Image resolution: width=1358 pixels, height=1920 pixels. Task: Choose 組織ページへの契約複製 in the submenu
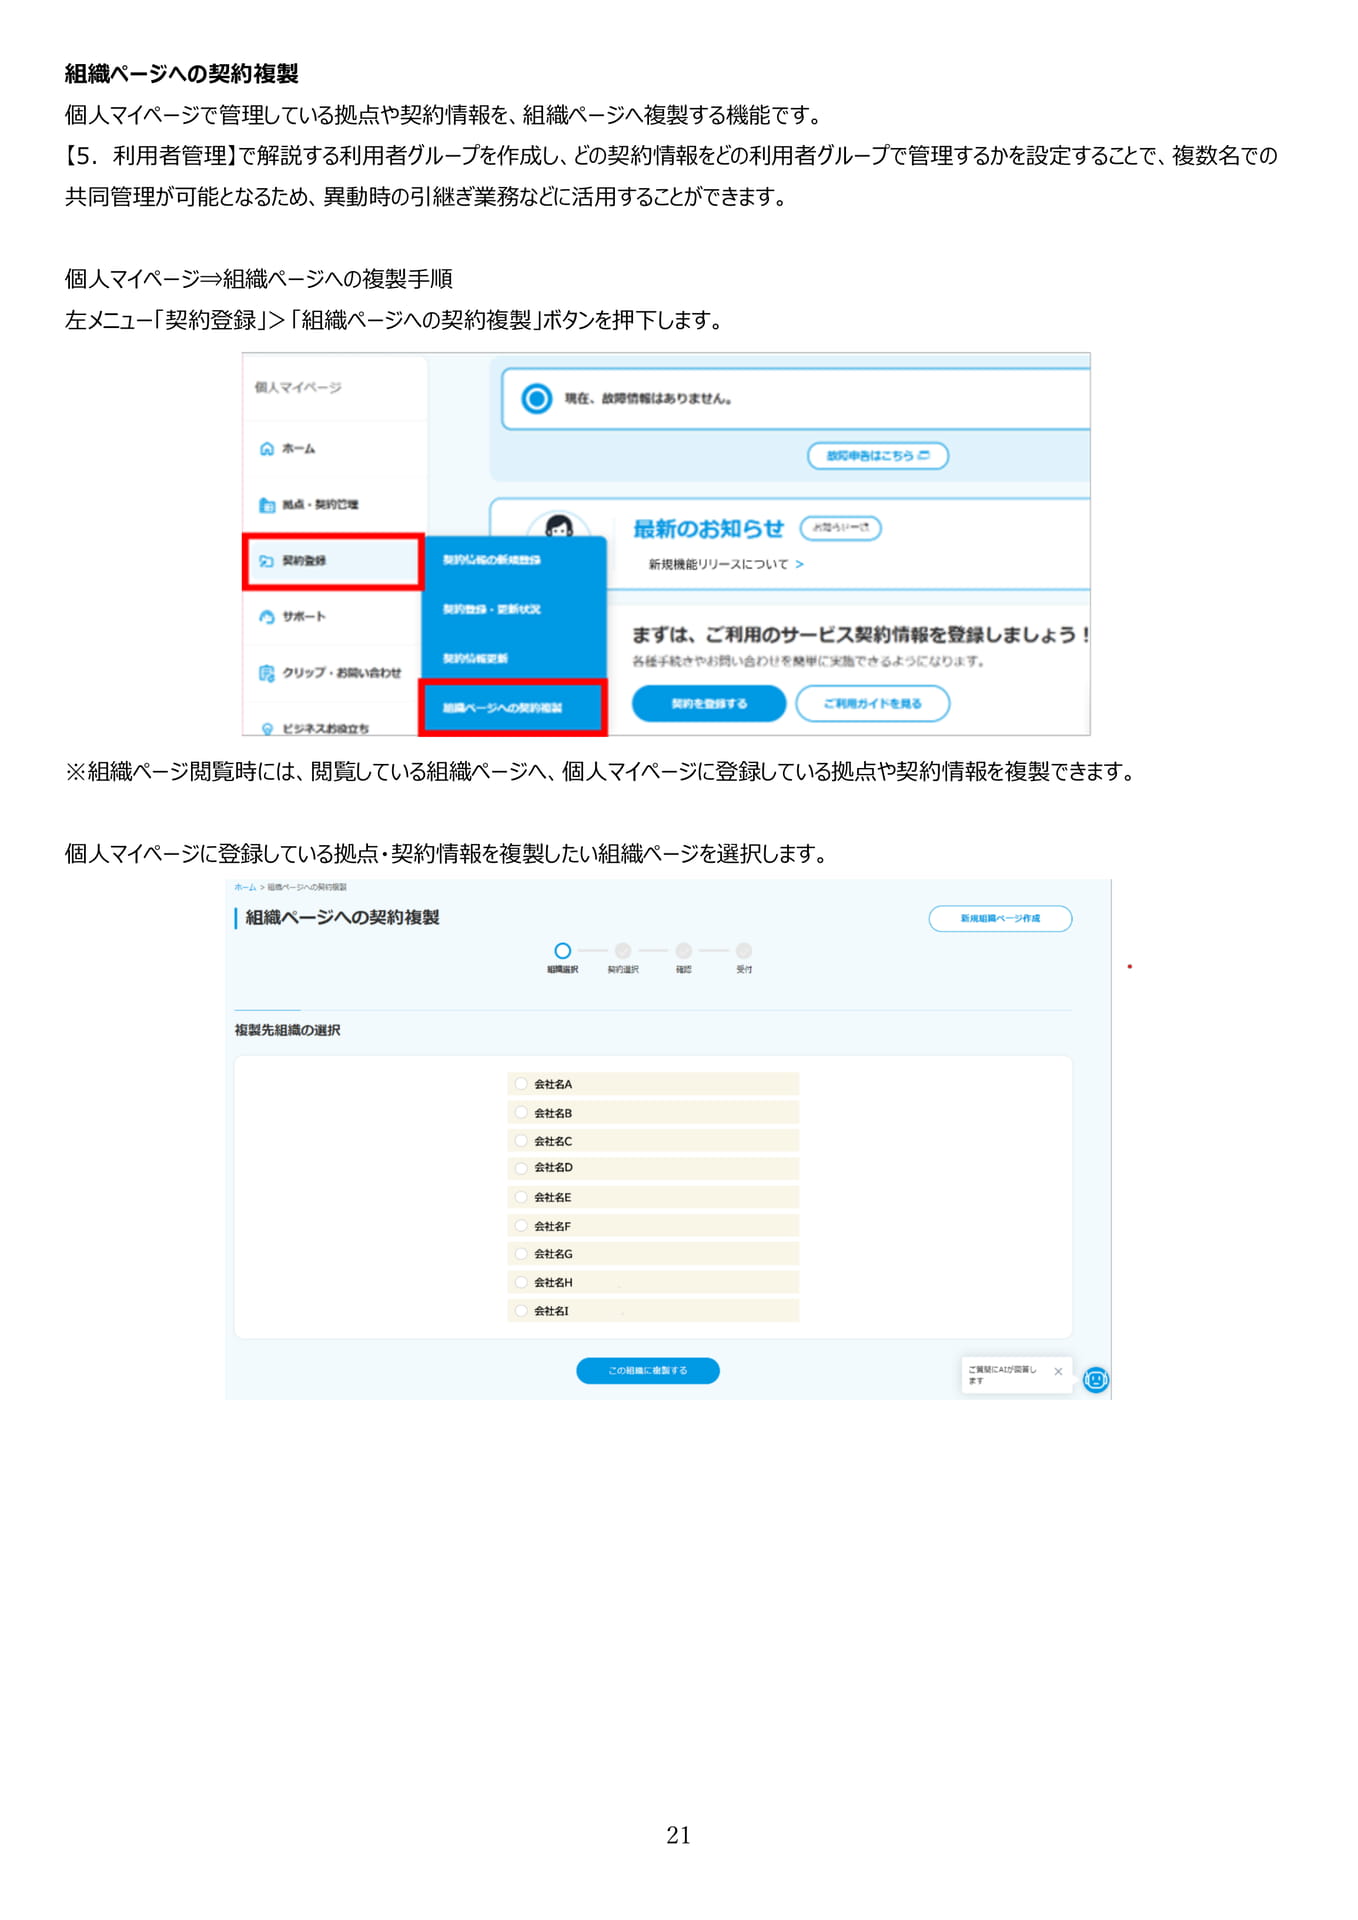point(513,708)
